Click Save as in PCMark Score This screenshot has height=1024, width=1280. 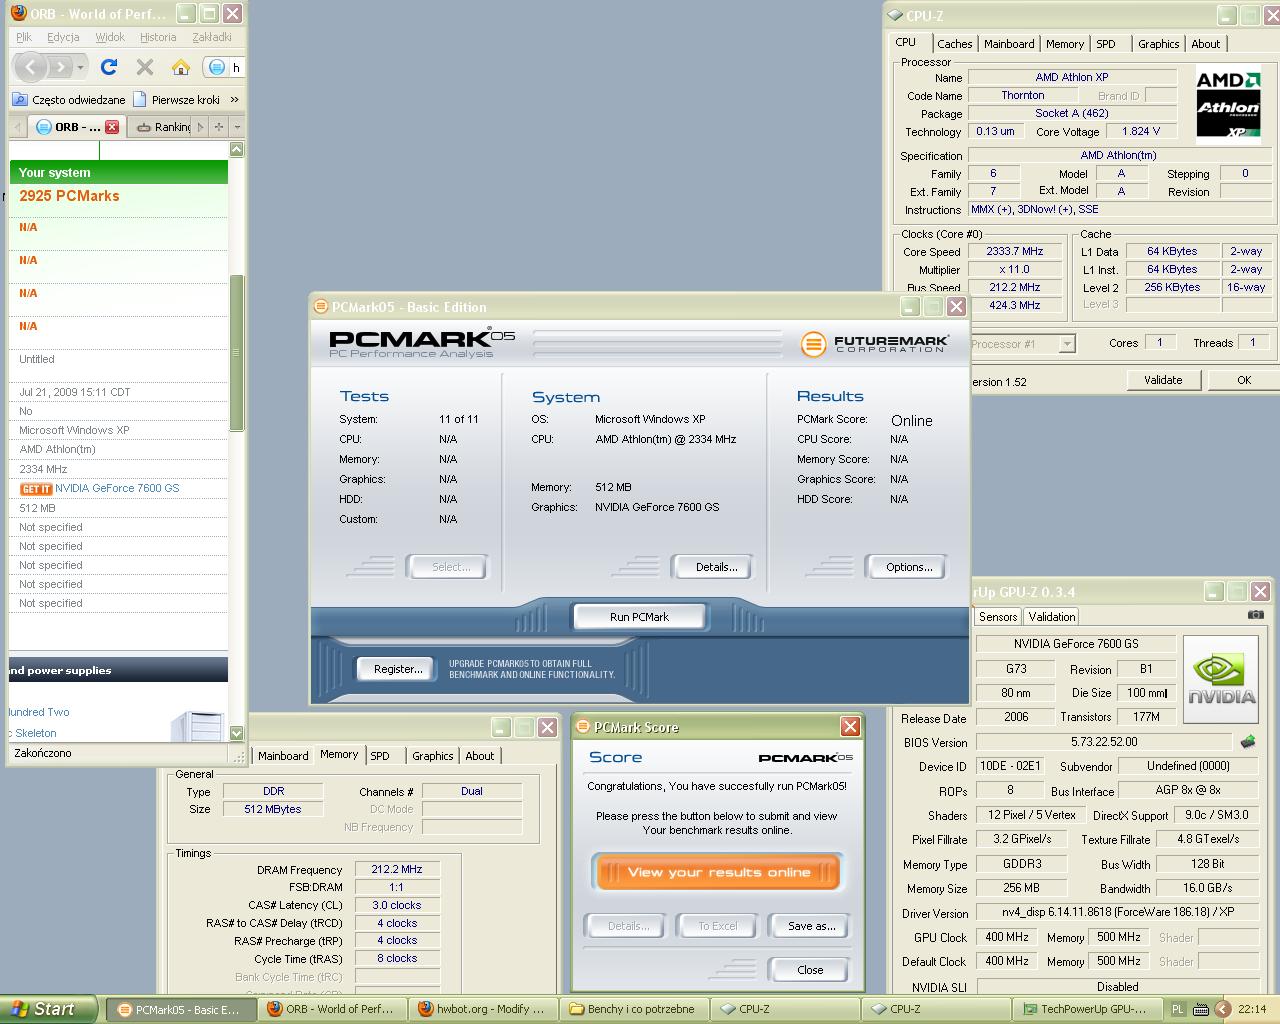(x=811, y=926)
